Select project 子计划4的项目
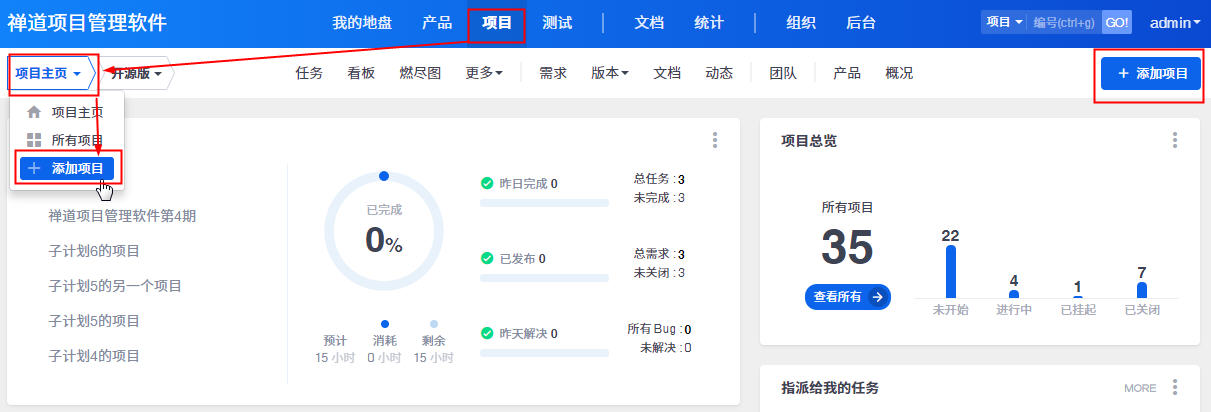 click(x=94, y=355)
